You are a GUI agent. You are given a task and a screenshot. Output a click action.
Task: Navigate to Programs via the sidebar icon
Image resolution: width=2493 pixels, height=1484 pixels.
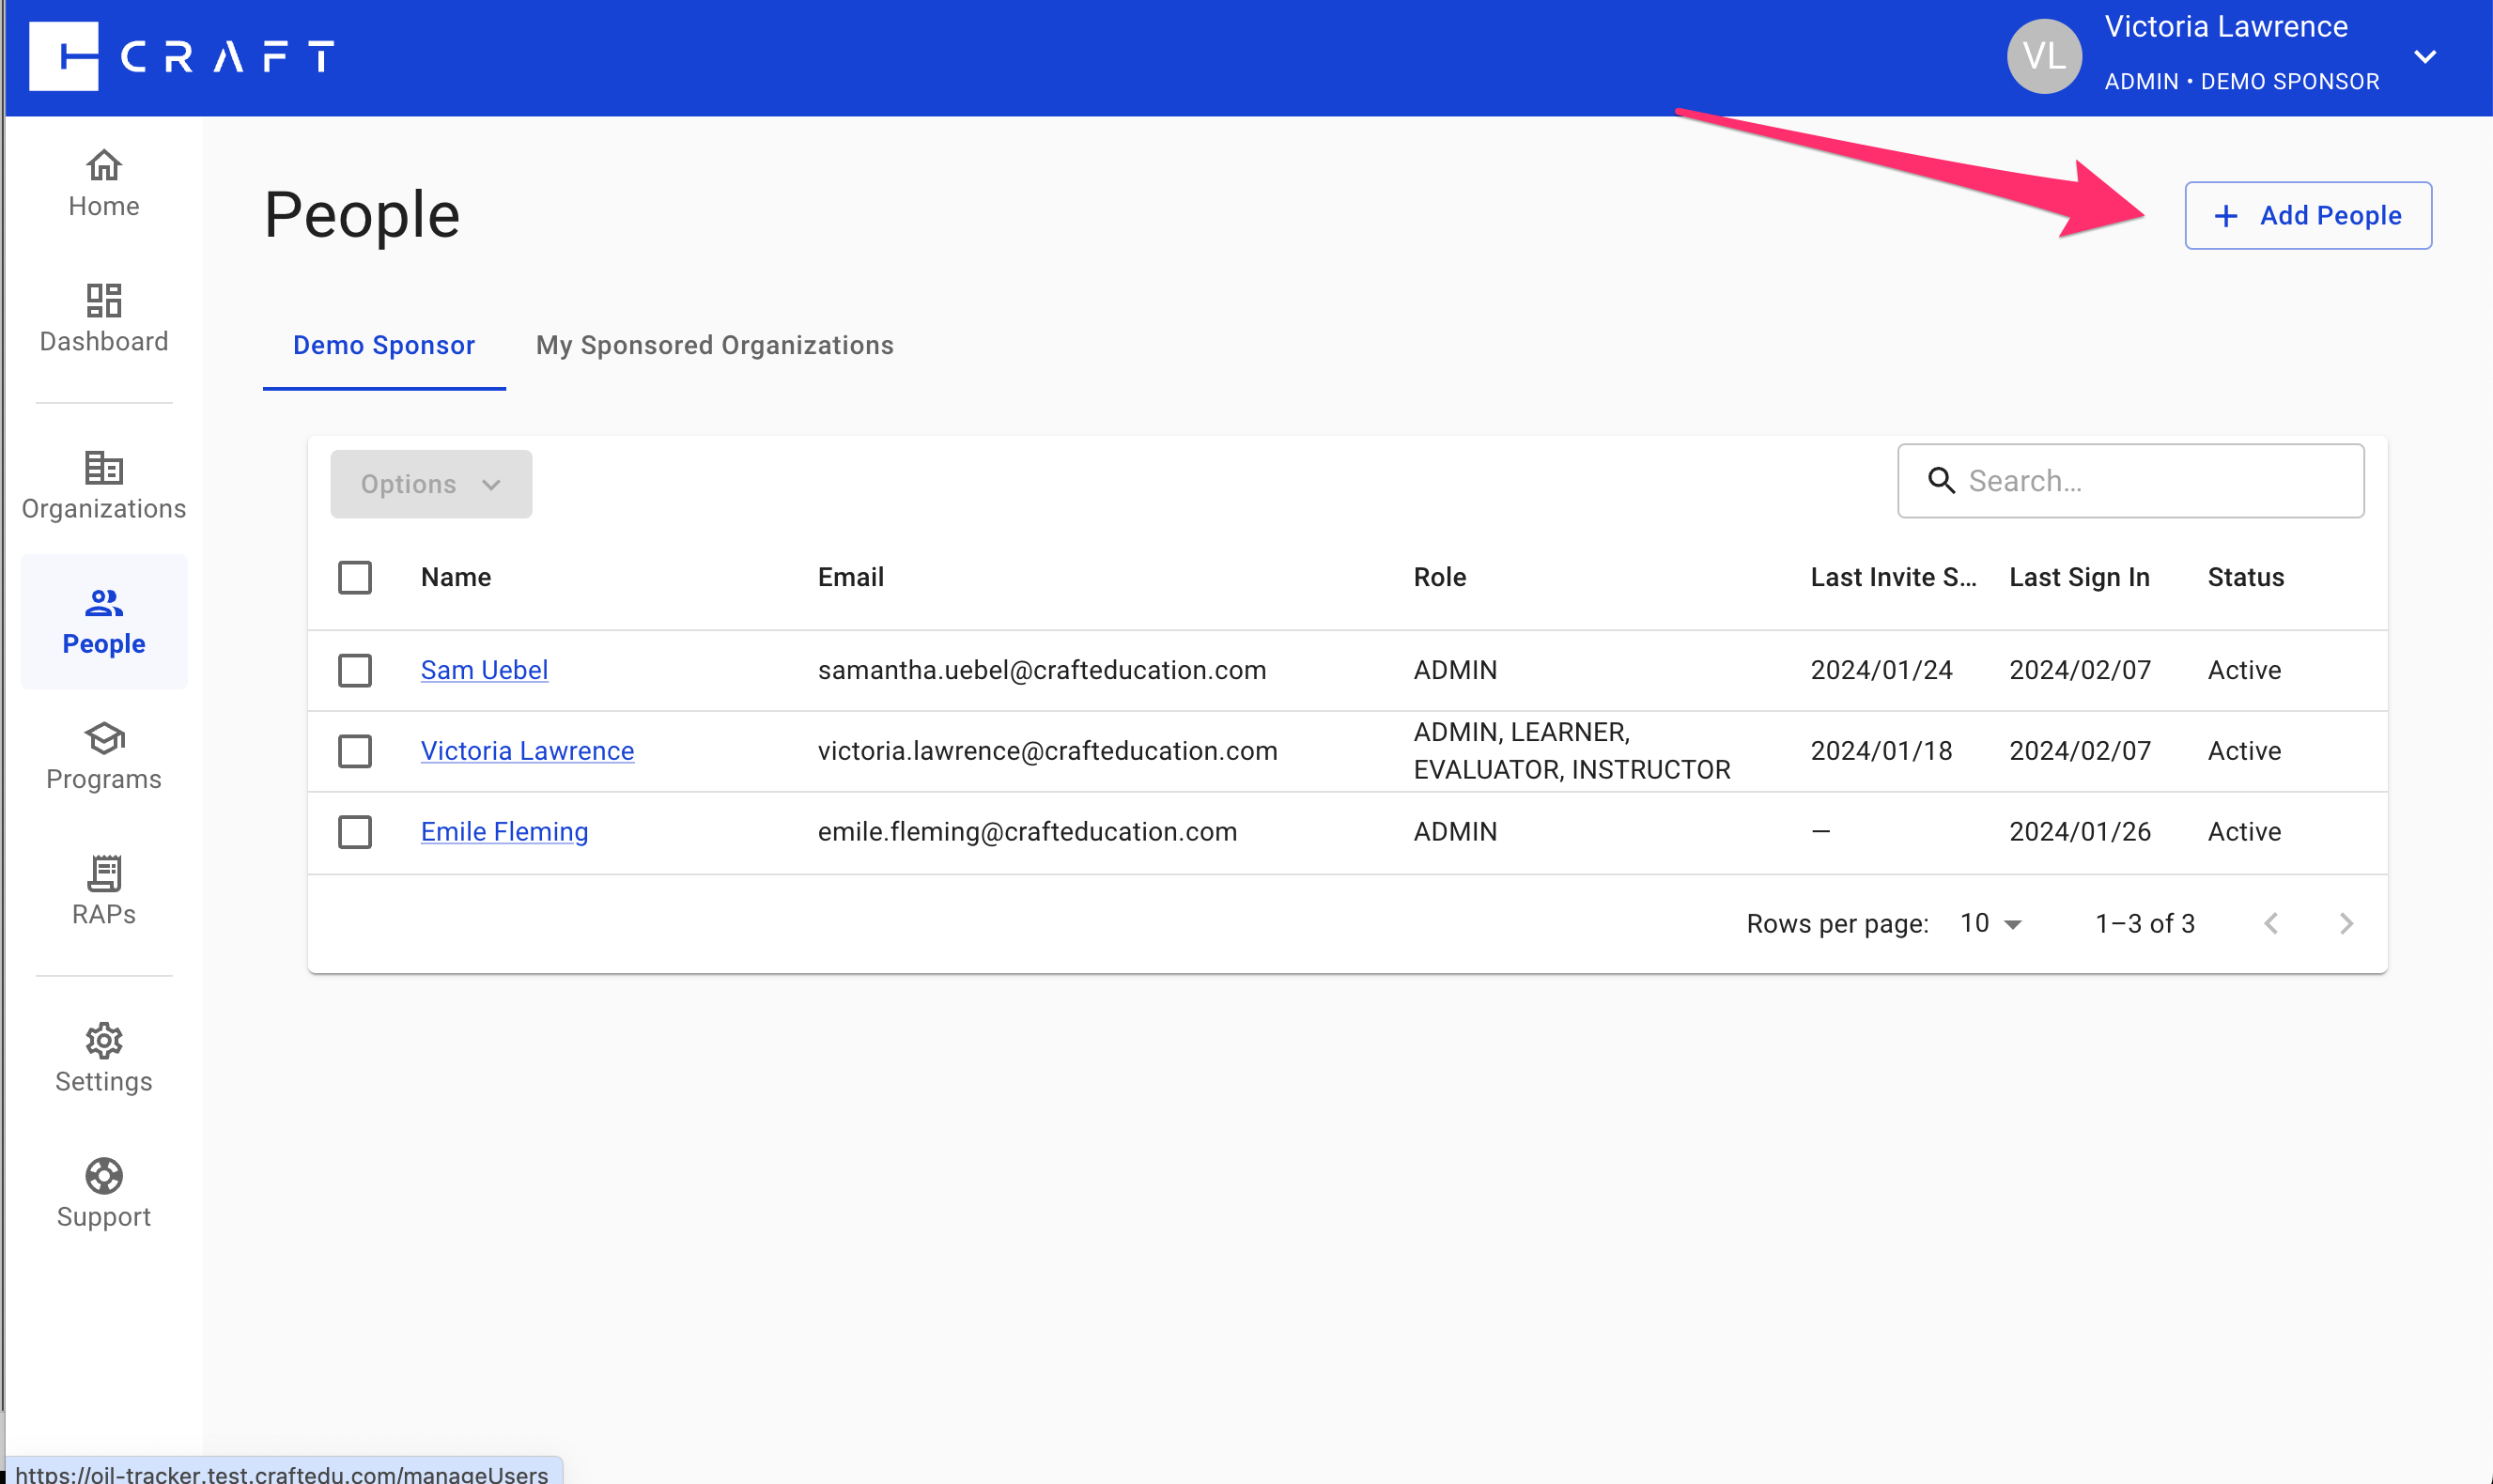click(x=103, y=757)
